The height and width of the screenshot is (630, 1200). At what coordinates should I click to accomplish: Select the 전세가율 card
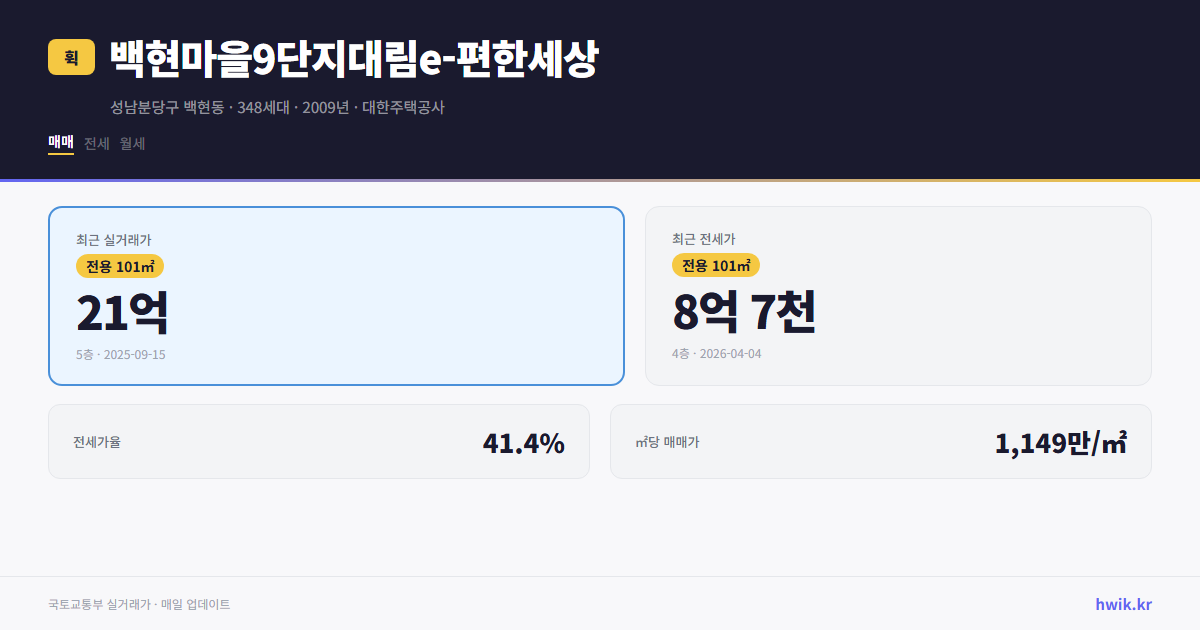(319, 441)
